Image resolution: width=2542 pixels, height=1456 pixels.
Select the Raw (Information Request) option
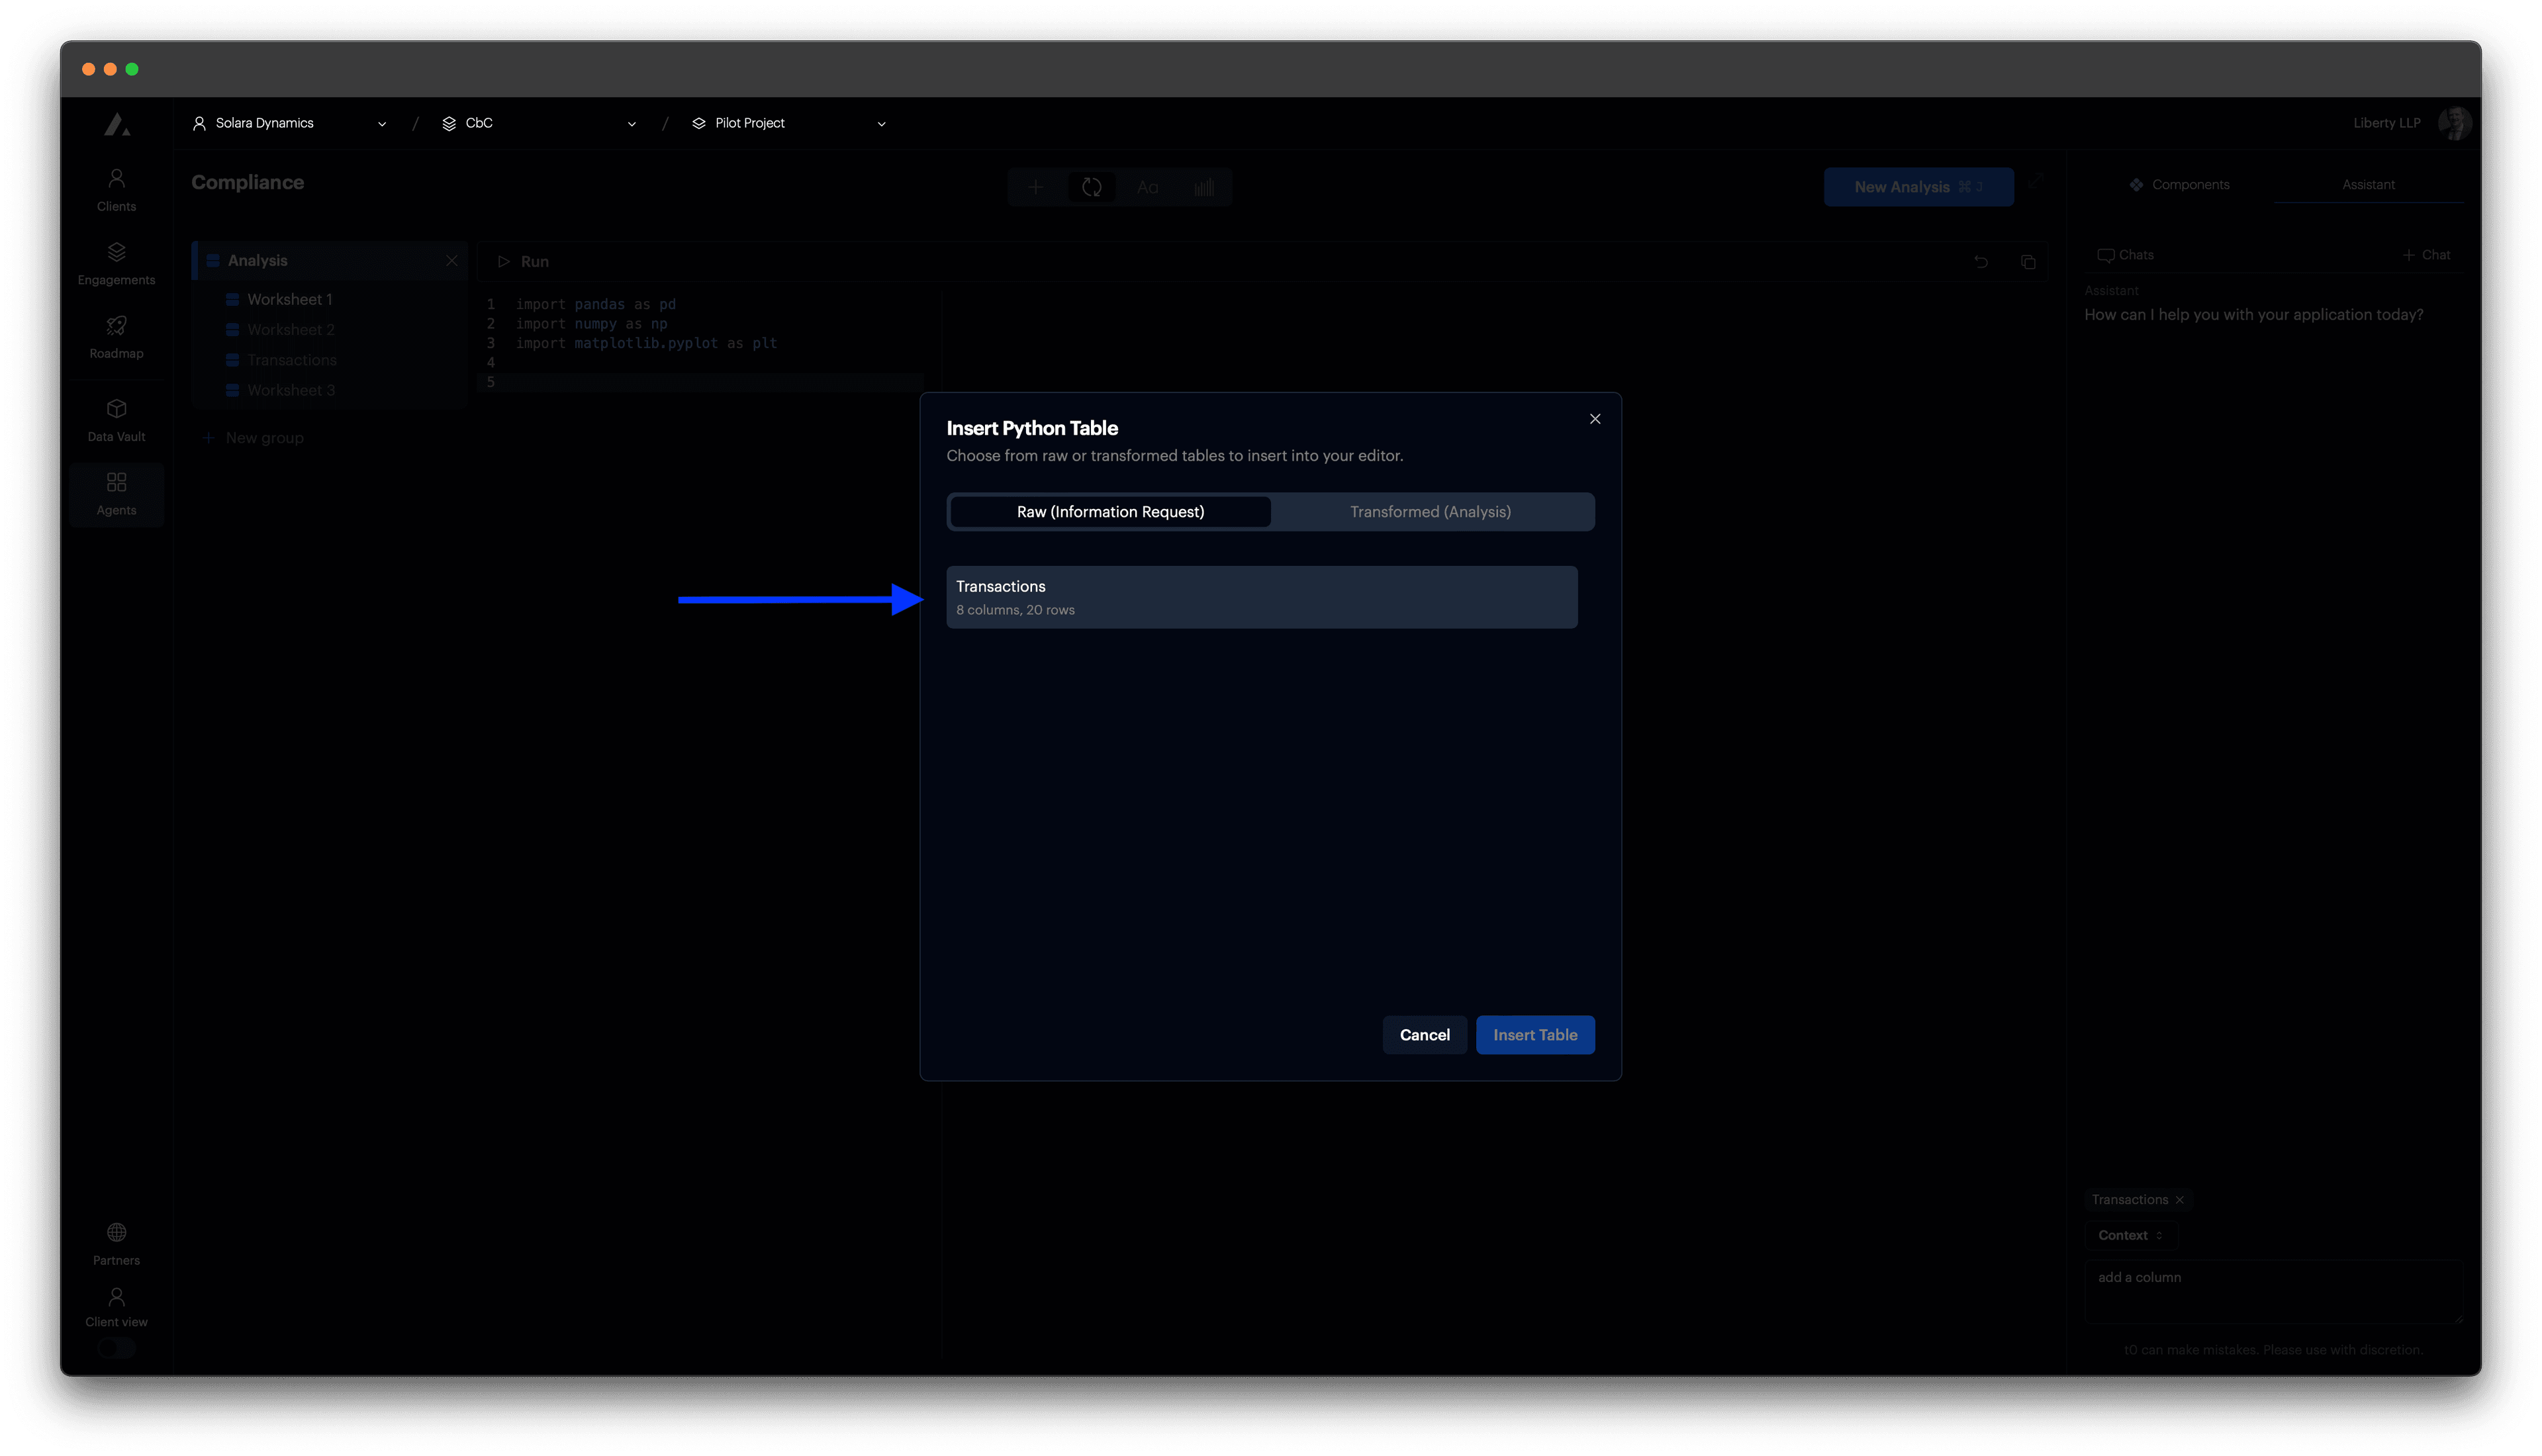tap(1110, 511)
